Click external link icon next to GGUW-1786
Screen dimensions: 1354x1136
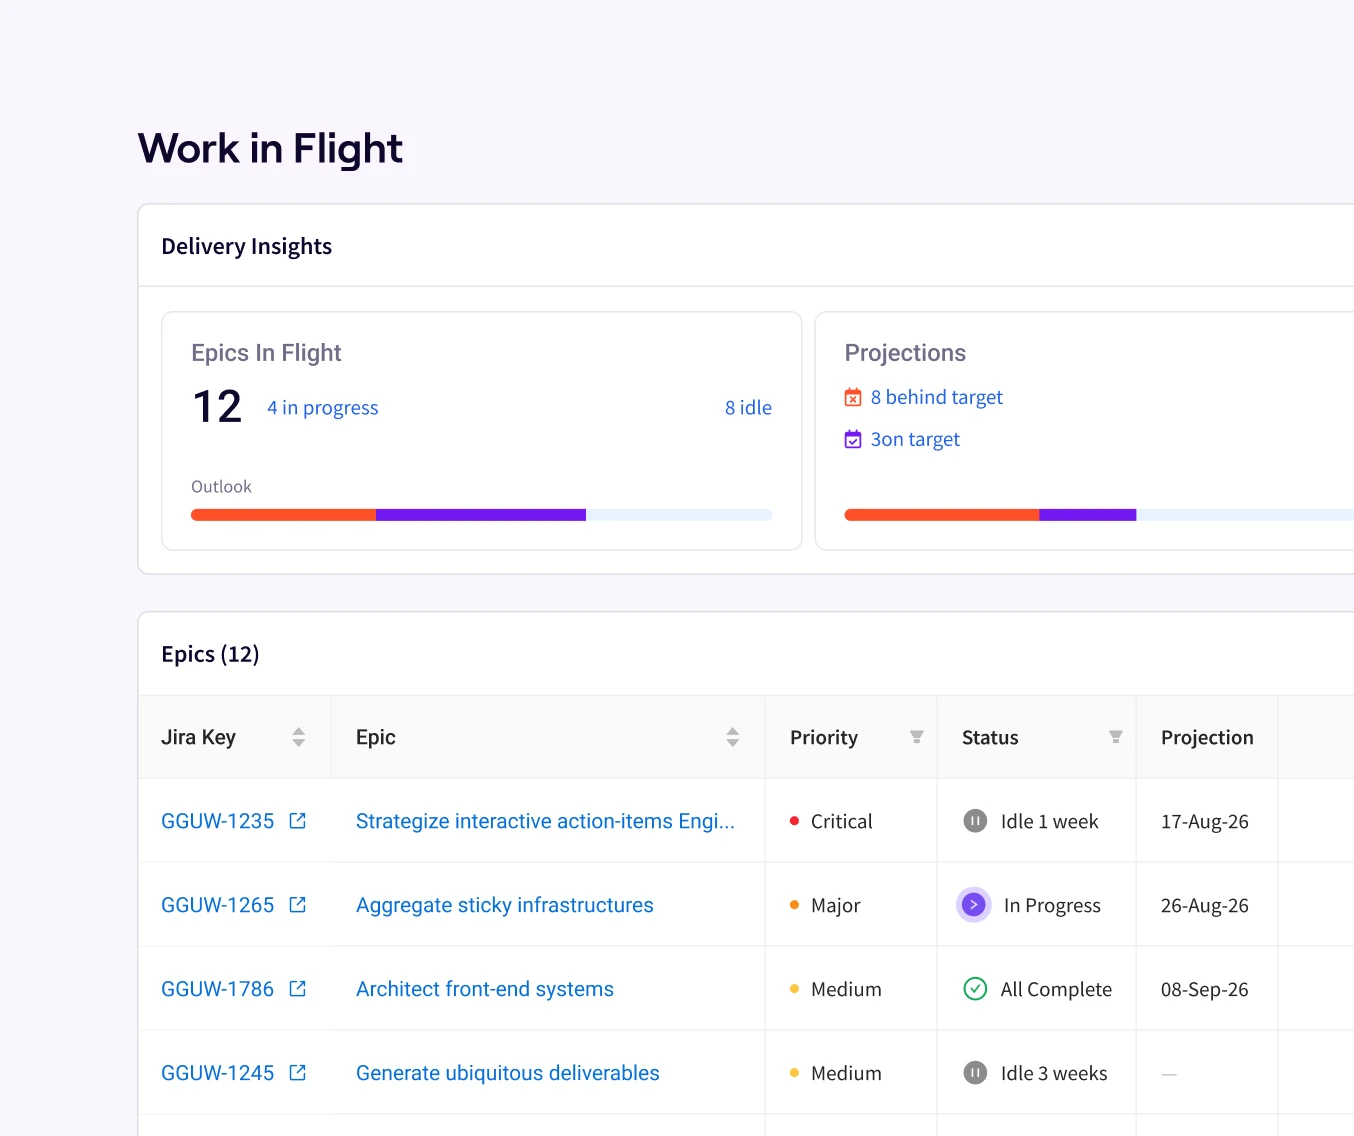297,989
